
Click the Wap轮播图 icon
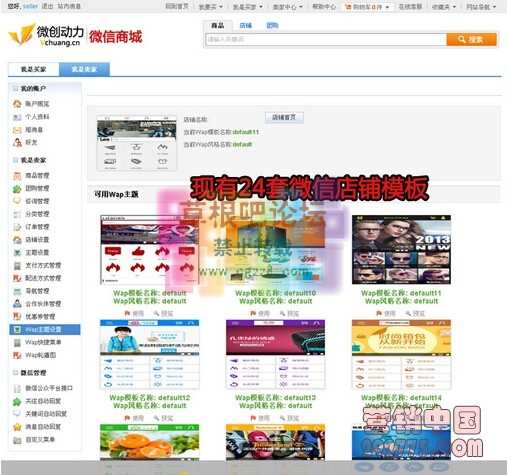(17, 355)
